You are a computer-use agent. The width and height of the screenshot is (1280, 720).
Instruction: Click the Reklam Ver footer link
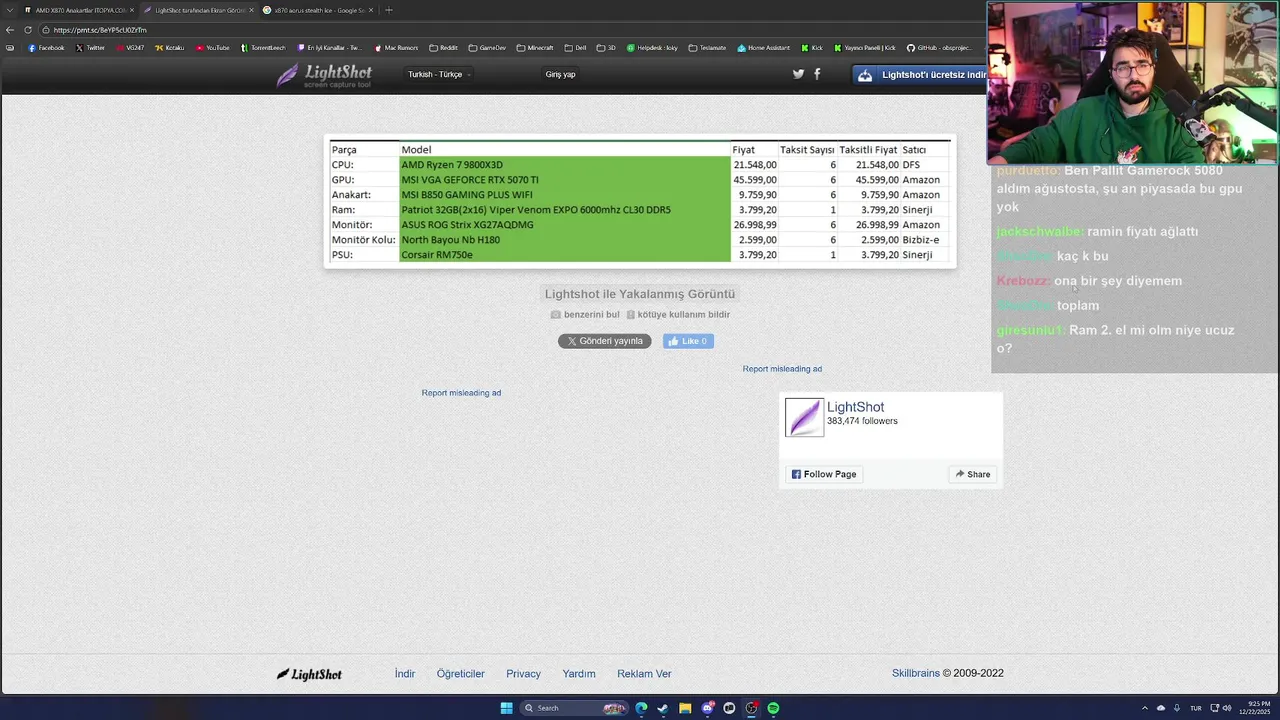pos(644,674)
